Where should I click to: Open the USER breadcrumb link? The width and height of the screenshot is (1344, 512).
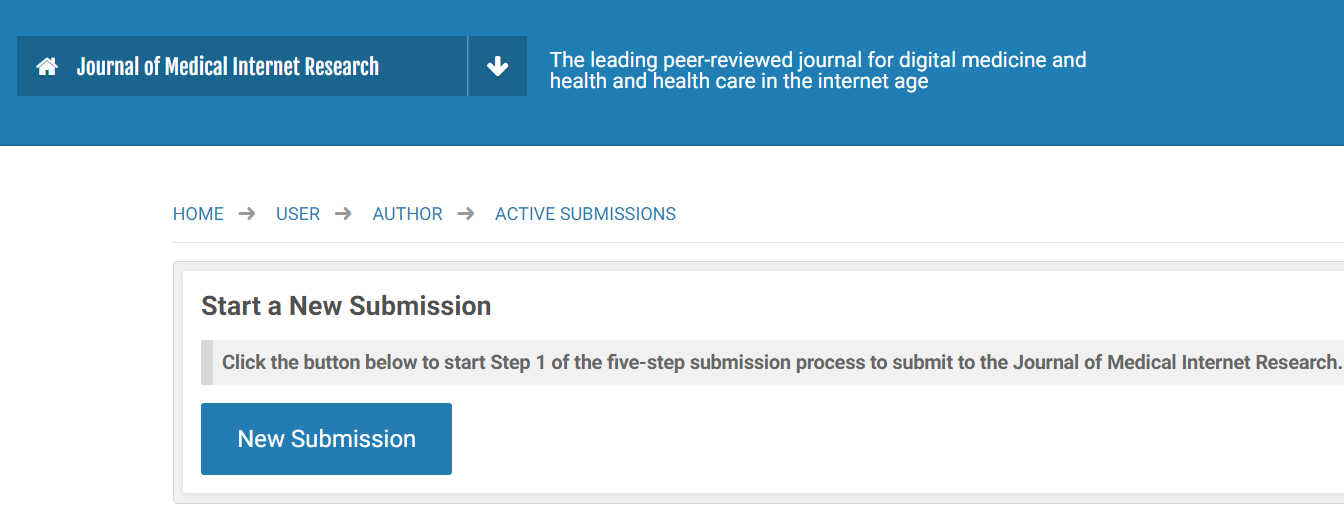(298, 214)
